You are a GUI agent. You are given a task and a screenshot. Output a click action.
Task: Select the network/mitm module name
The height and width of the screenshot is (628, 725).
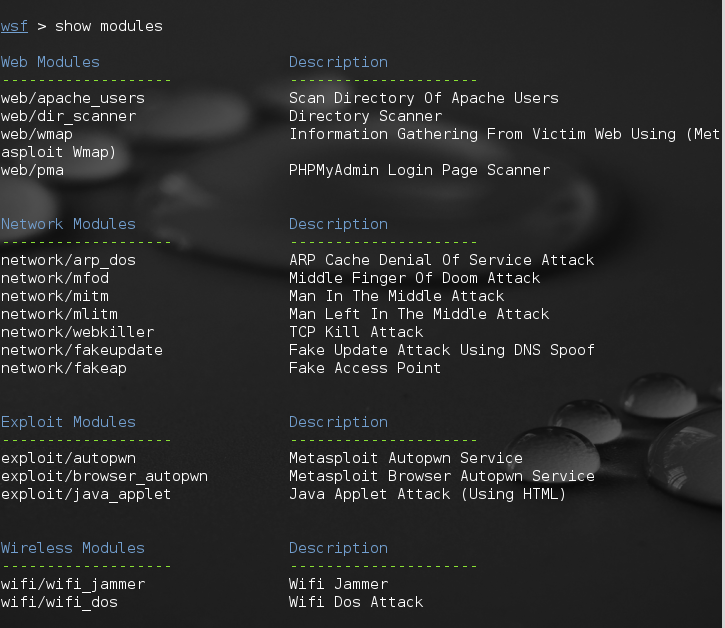(x=55, y=296)
